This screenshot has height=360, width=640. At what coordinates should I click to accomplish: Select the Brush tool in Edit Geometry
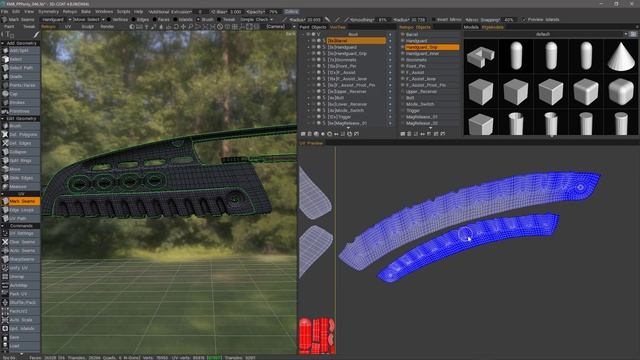[x=20, y=126]
